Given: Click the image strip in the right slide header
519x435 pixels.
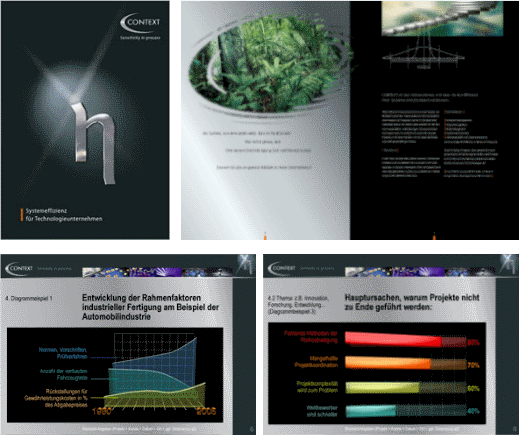Looking at the screenshot, I should tap(420, 272).
